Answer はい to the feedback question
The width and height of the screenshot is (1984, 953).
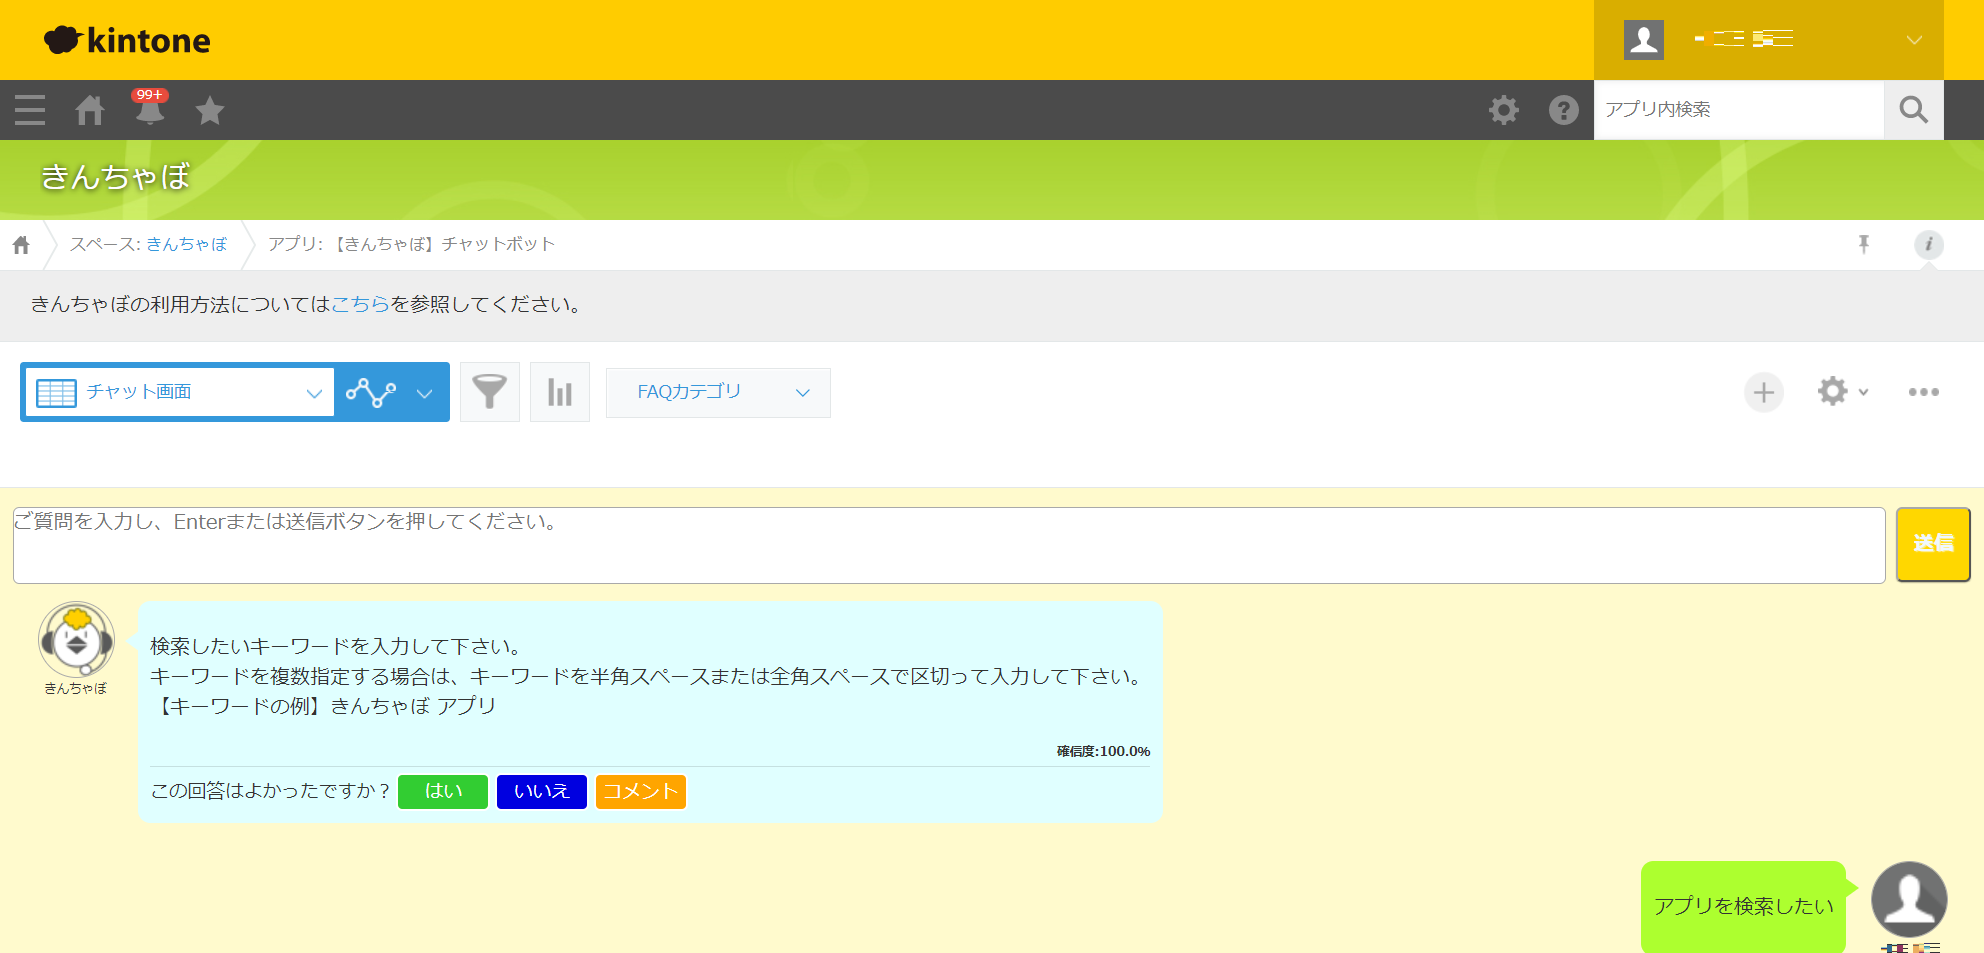pos(442,791)
